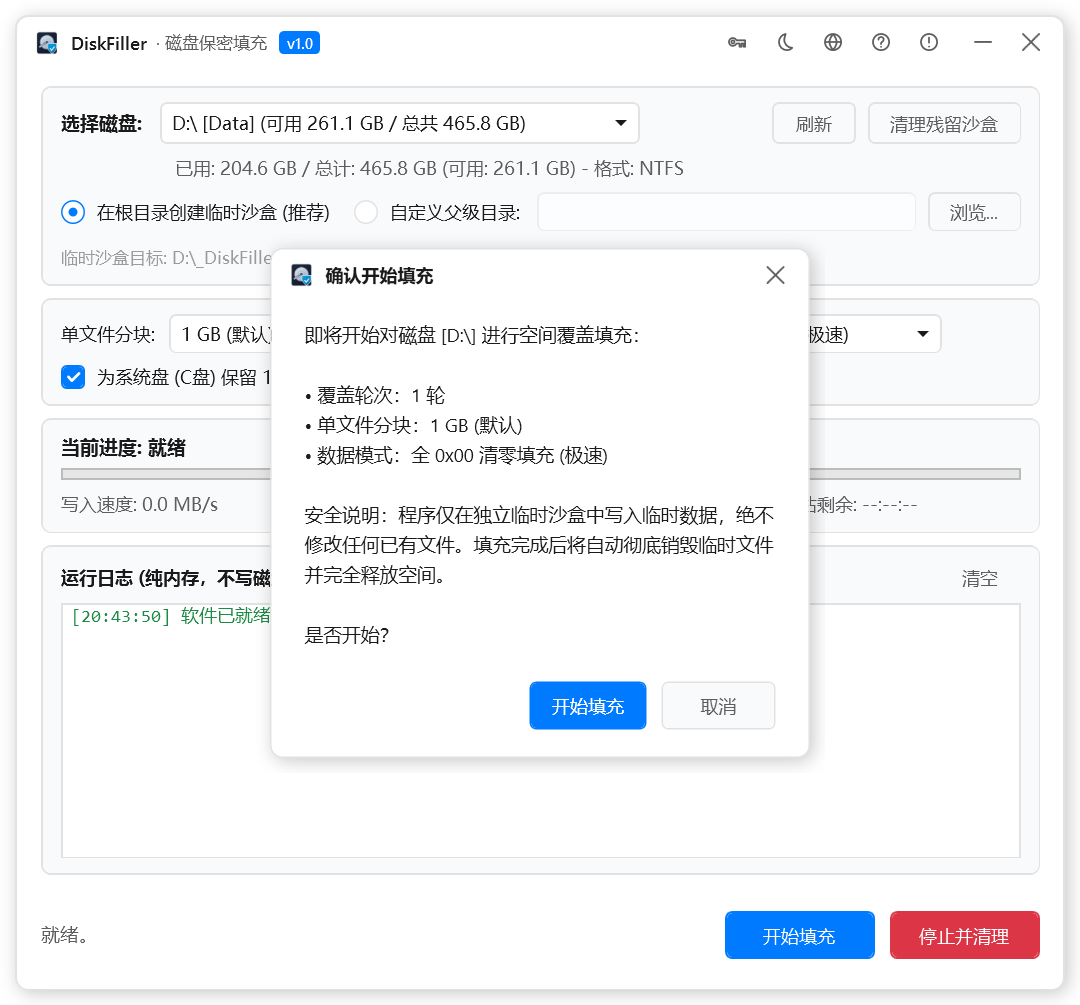Click the v1.0 version badge

point(299,43)
